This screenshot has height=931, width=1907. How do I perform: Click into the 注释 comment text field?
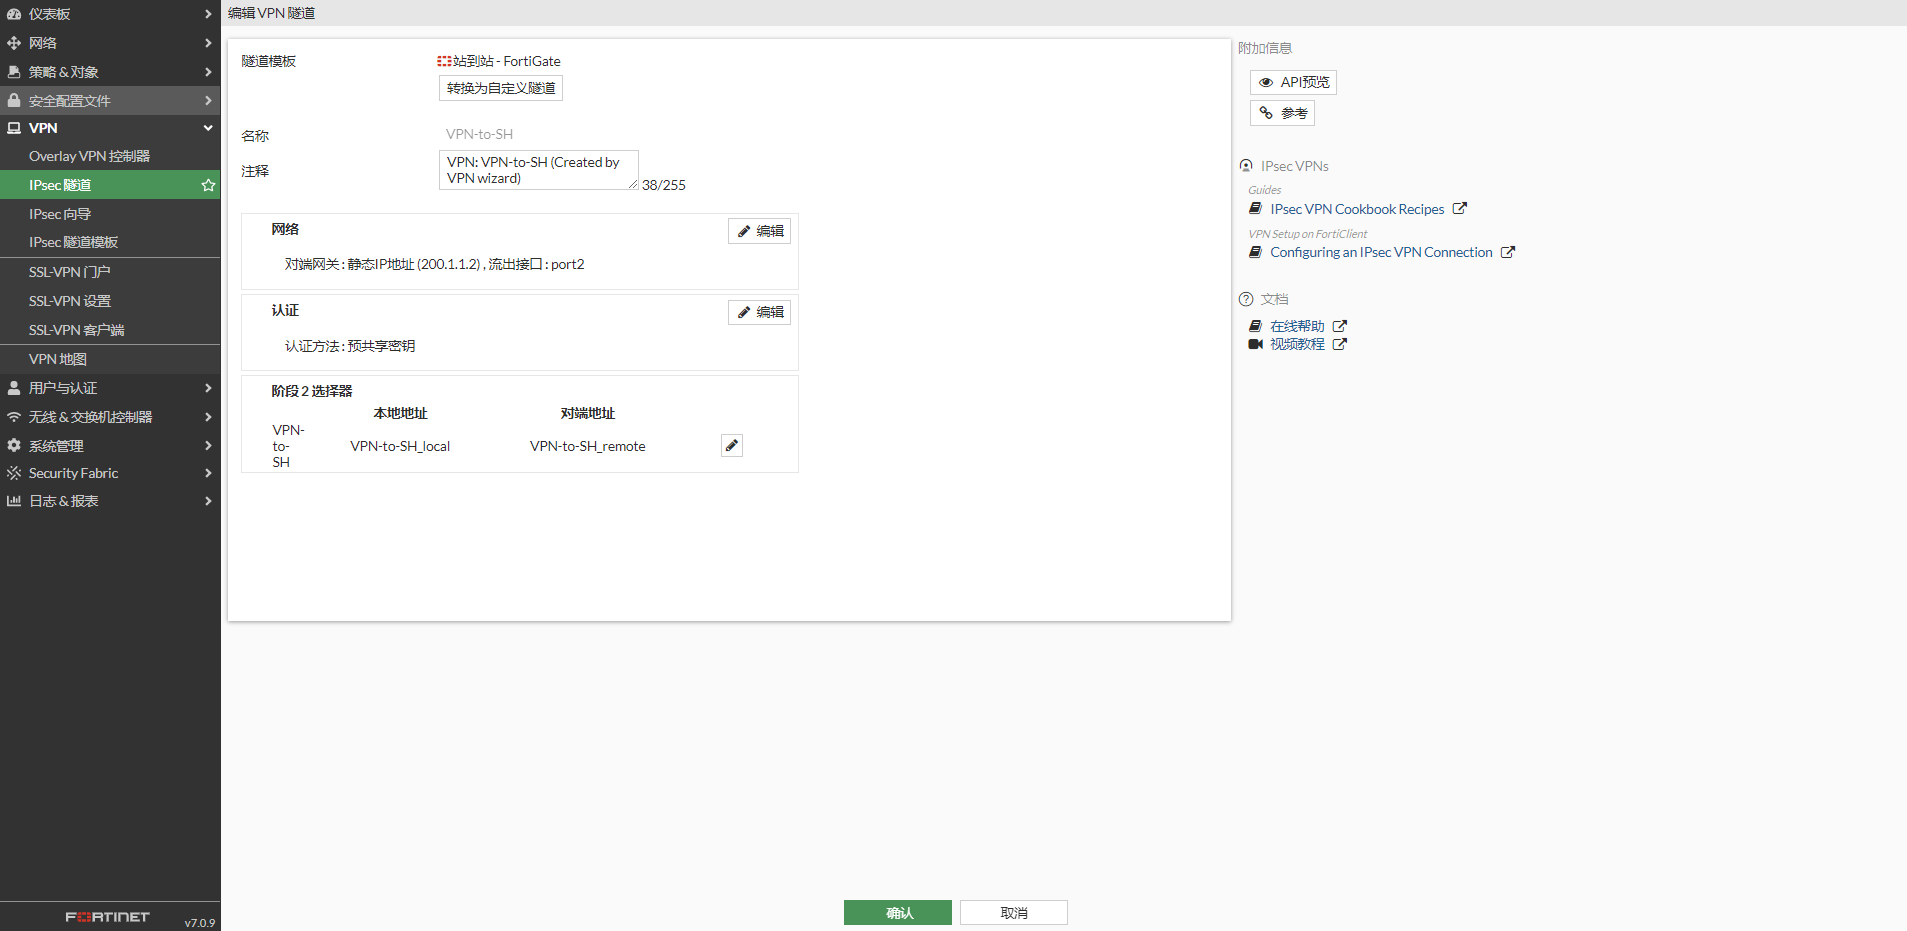click(538, 170)
